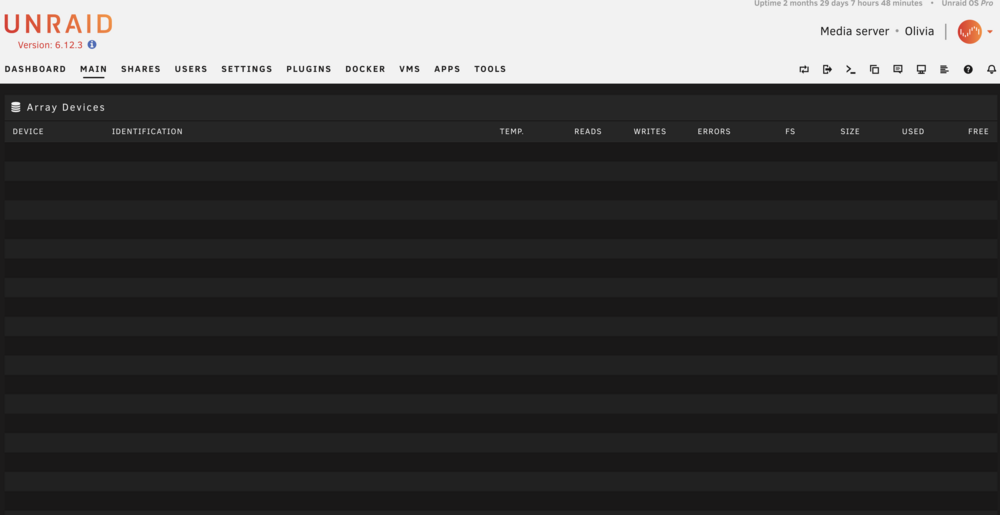Click the TEMP. column header

click(x=511, y=132)
